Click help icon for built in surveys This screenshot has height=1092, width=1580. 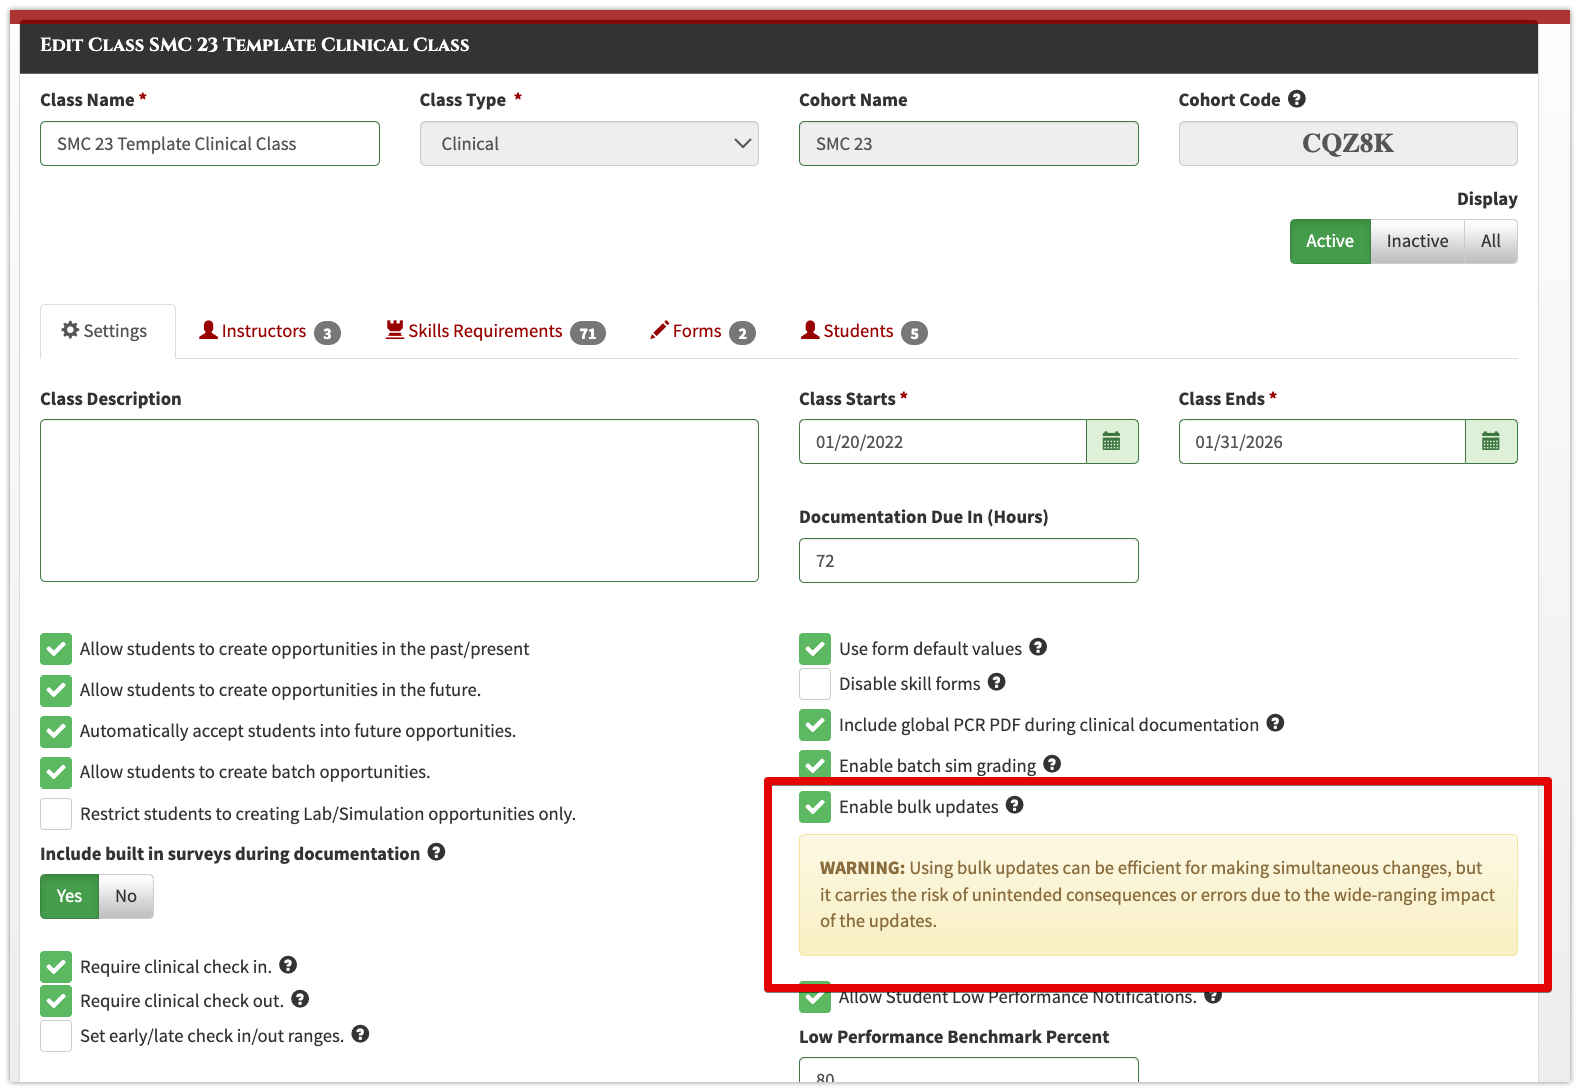[x=436, y=852]
